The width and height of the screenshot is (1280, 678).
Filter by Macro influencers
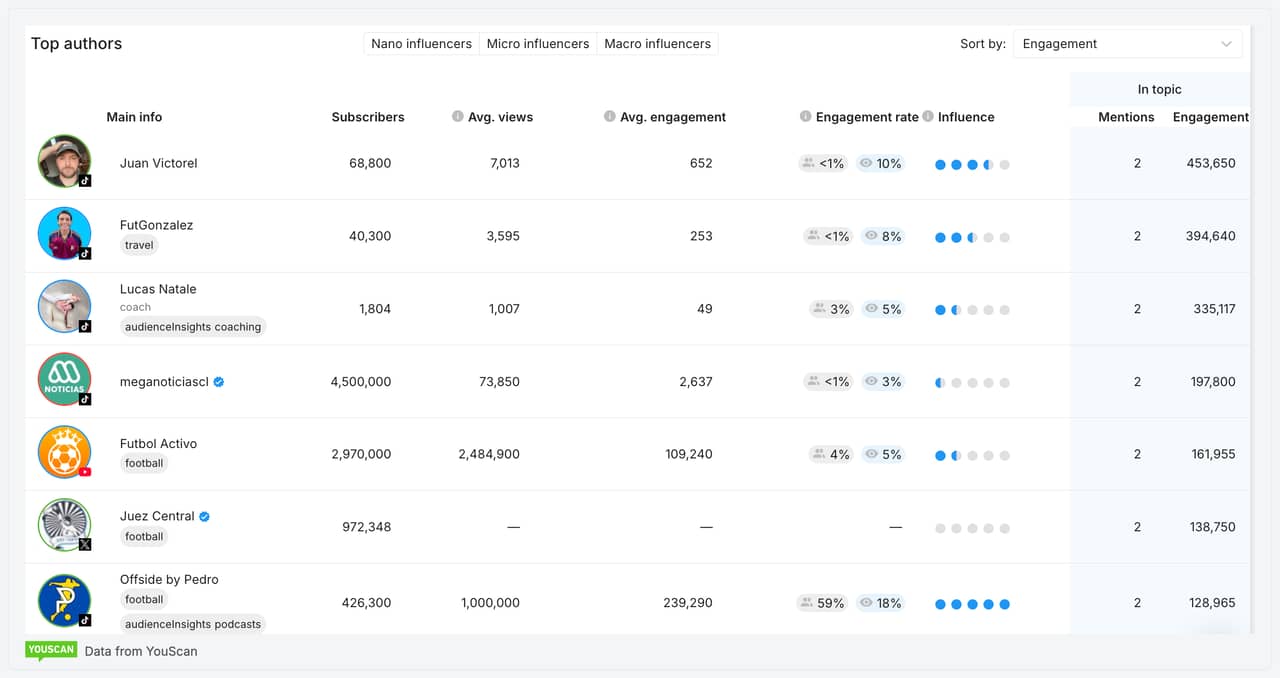tap(657, 44)
